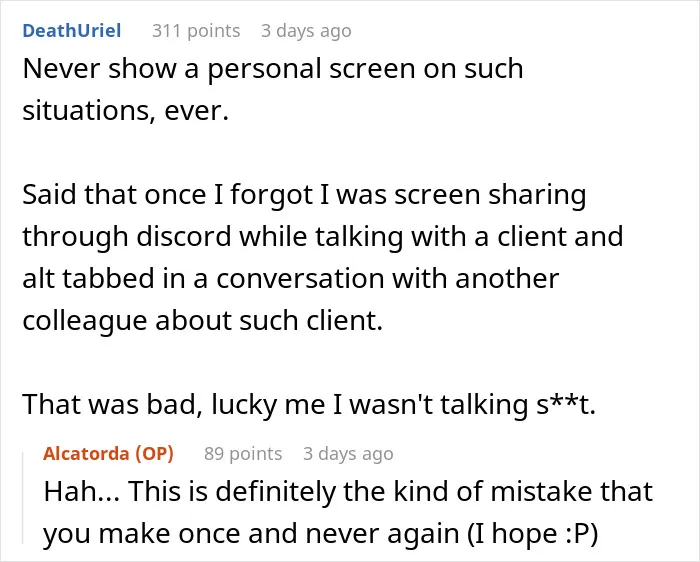Open Alcatorda's user profile
This screenshot has width=700, height=562.
(x=86, y=454)
